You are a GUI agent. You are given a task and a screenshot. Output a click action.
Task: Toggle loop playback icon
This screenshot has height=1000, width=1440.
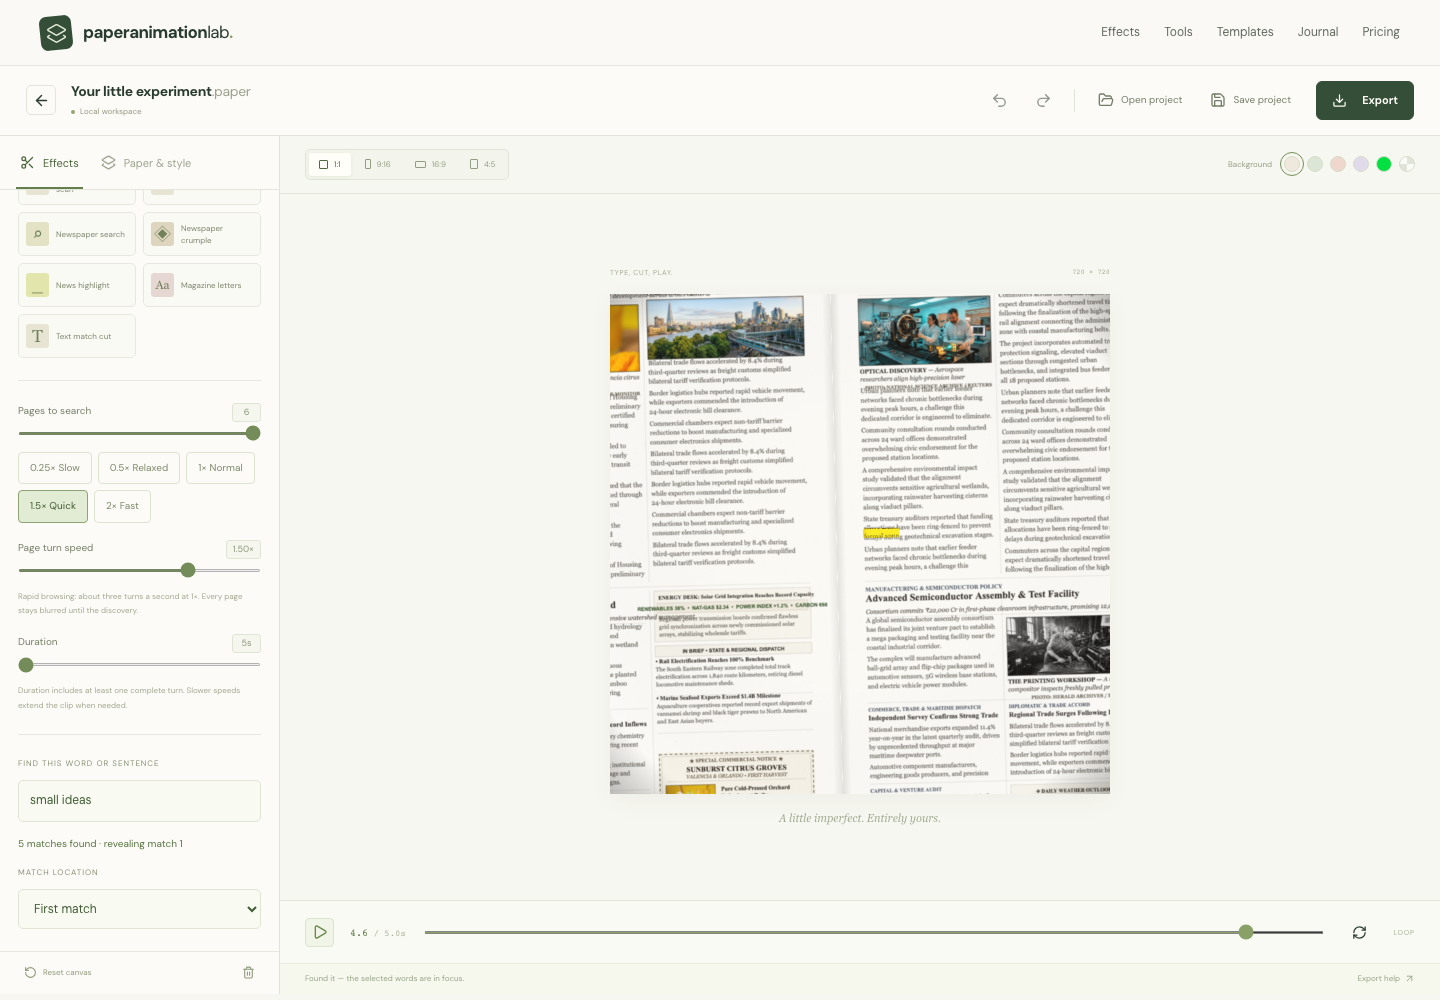[1359, 932]
